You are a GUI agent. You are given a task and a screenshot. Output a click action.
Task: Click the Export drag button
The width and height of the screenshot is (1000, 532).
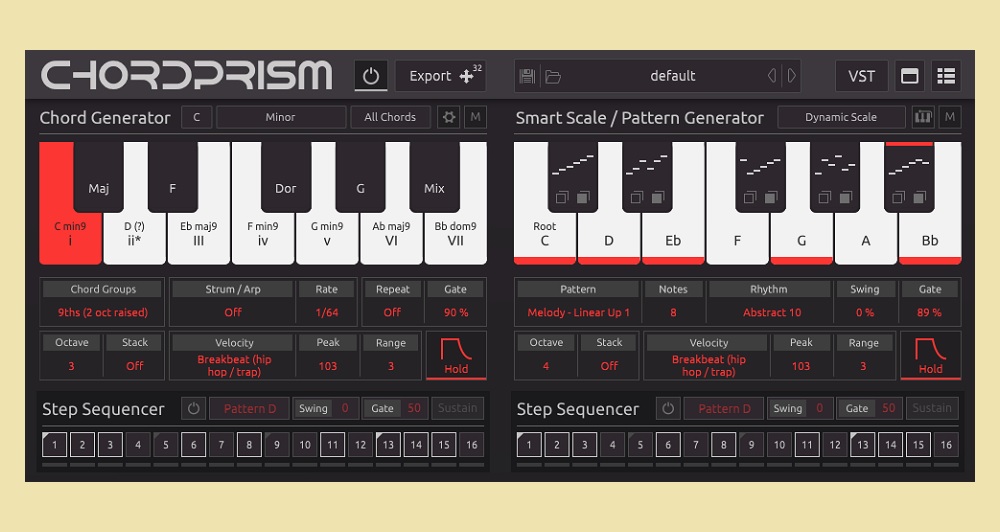(x=441, y=76)
